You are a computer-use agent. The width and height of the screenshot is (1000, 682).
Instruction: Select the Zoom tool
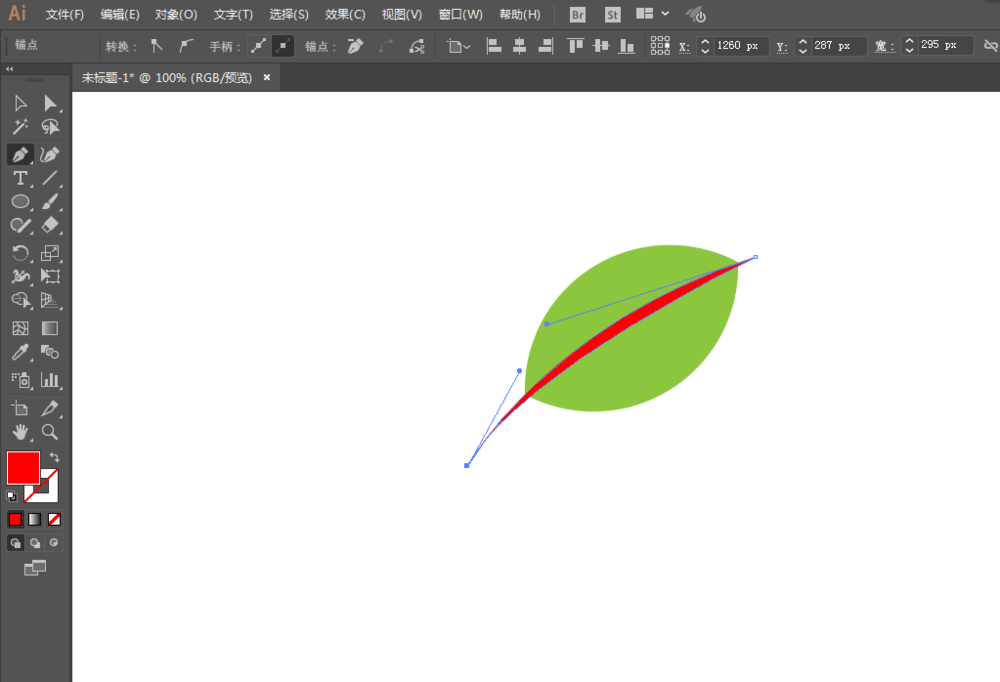click(x=50, y=432)
